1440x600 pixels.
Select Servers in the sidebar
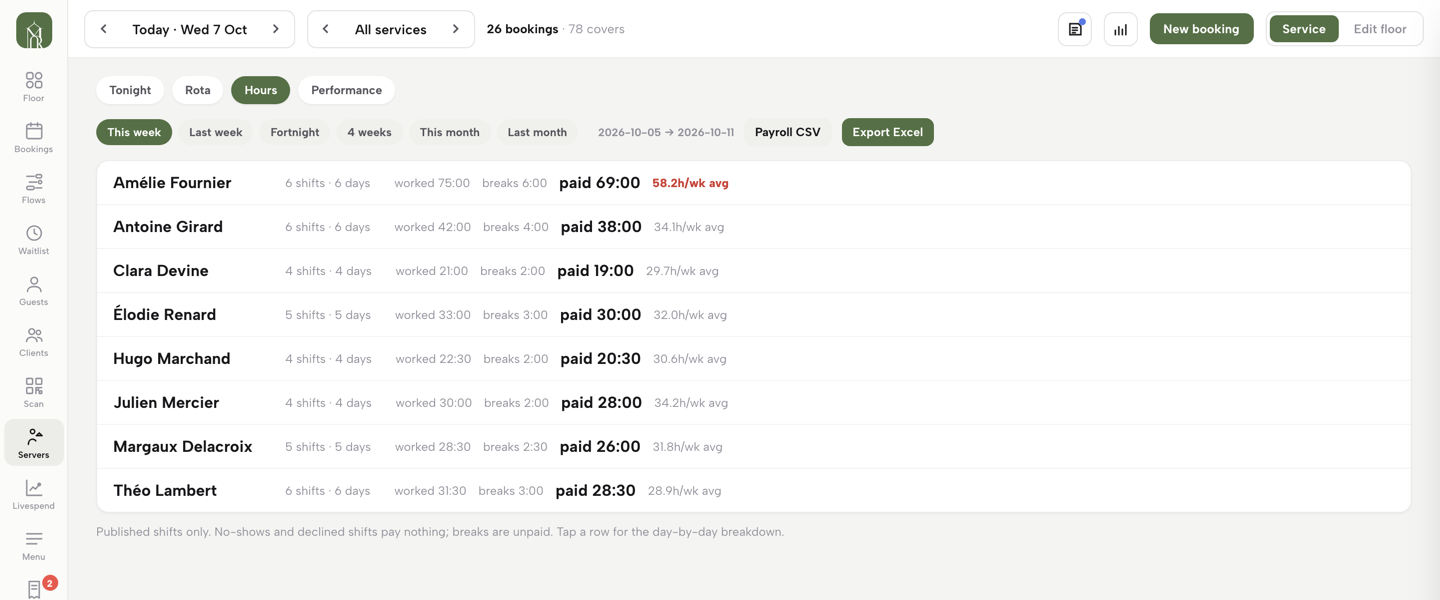[x=34, y=443]
